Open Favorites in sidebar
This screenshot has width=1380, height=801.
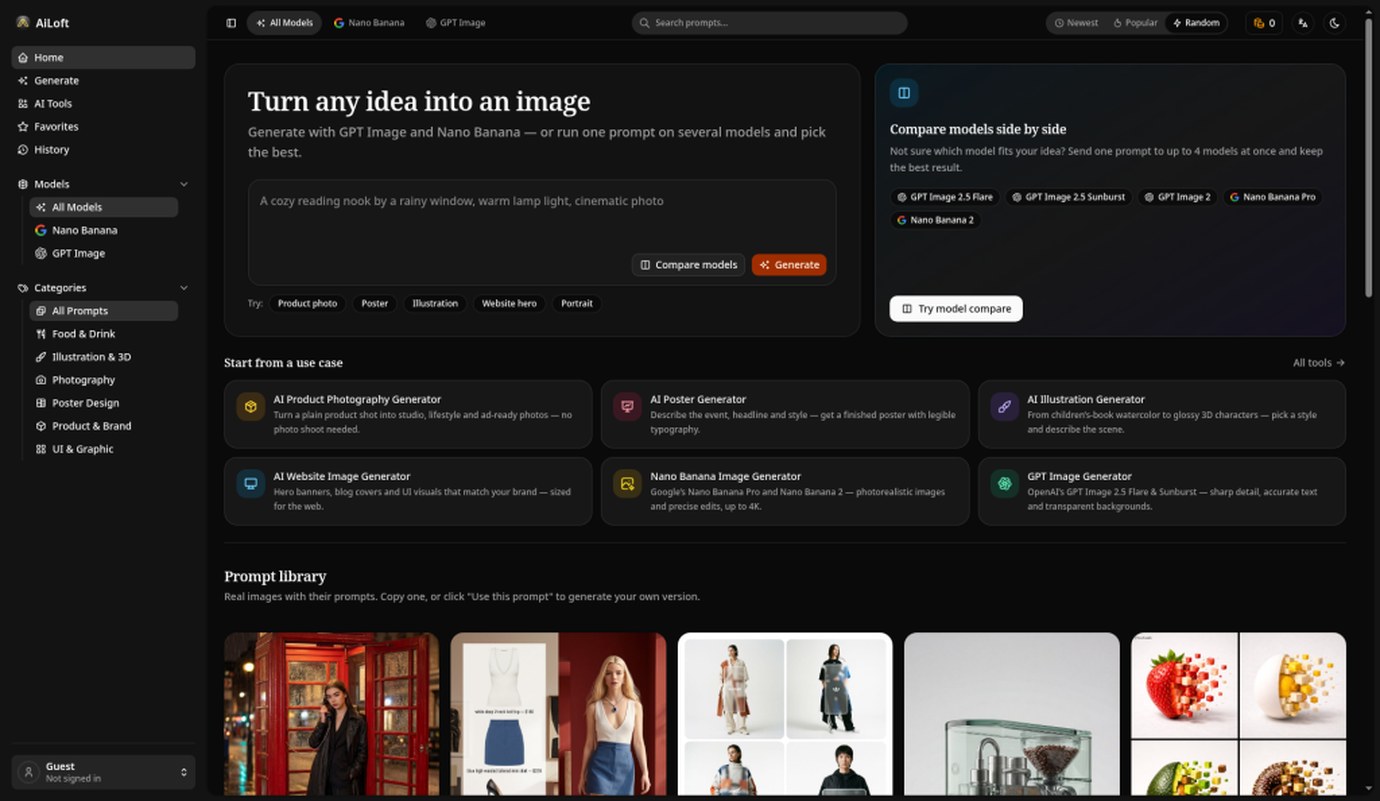(103, 127)
